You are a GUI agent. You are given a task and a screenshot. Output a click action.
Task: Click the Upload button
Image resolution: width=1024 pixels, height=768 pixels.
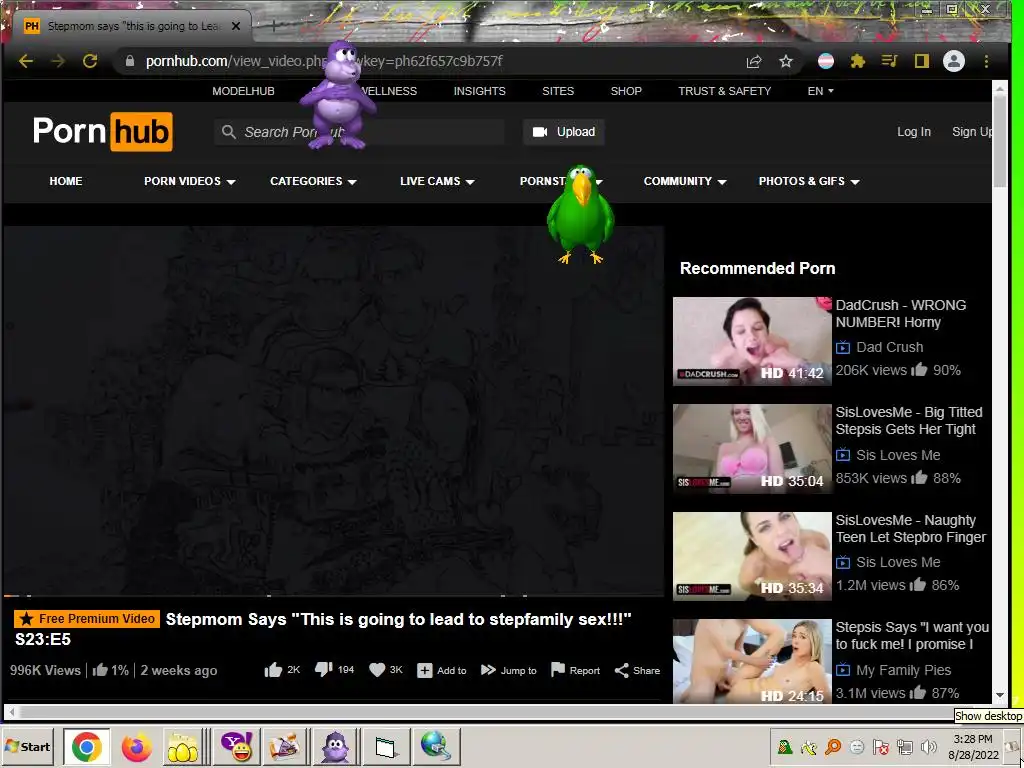564,132
